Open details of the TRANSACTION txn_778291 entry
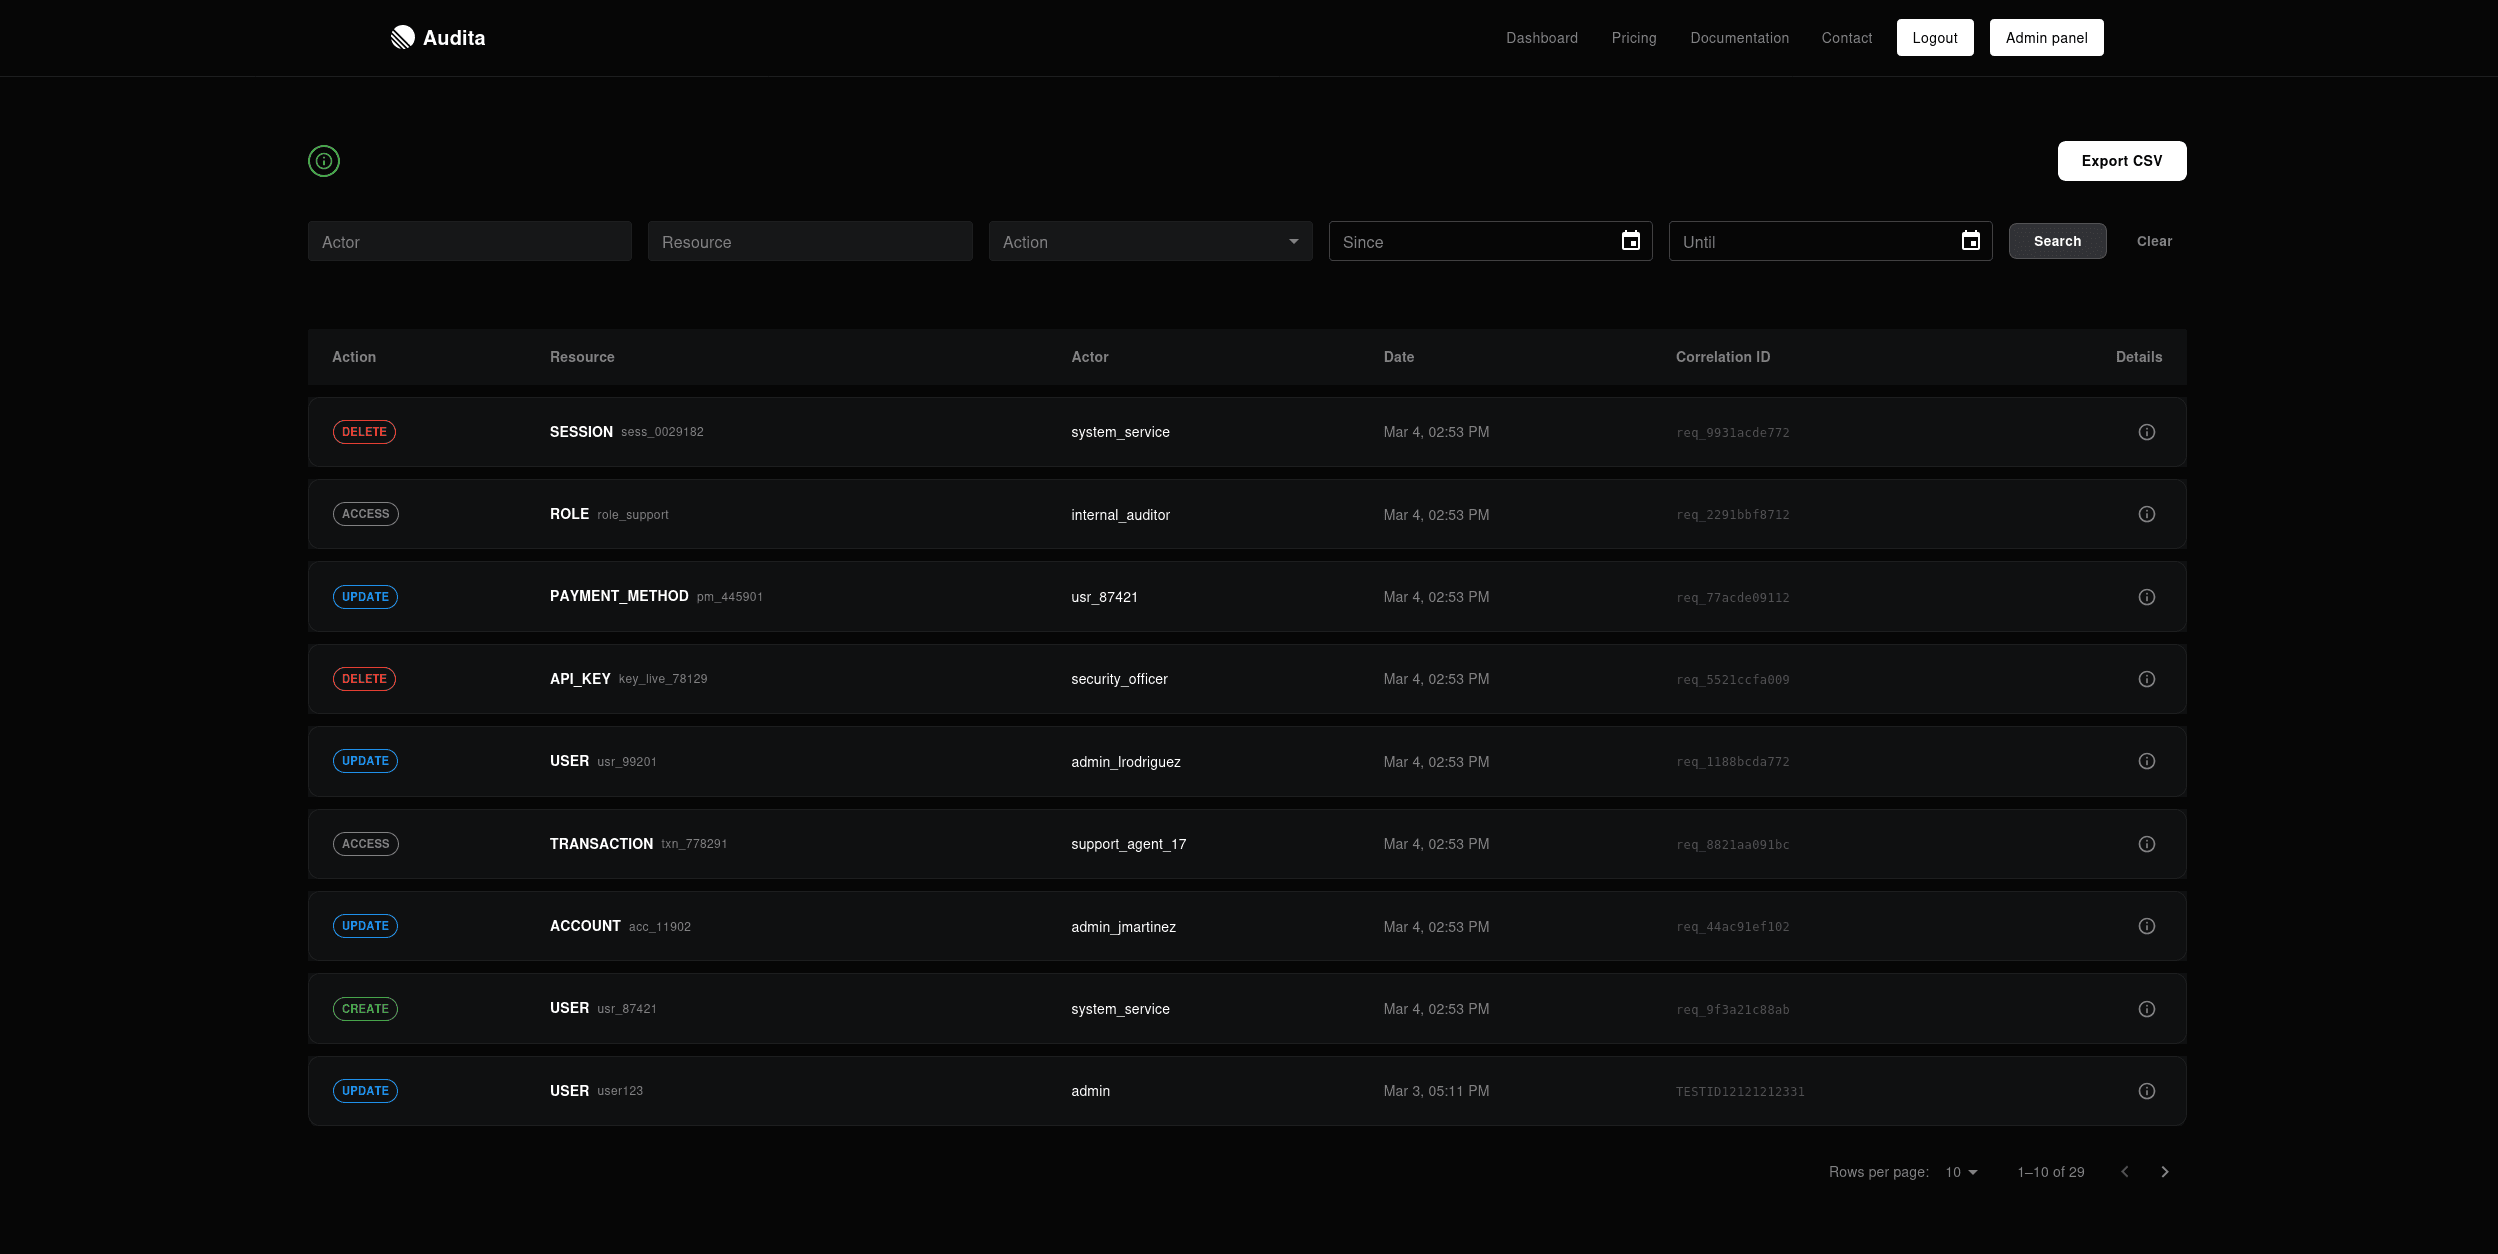 click(2147, 843)
